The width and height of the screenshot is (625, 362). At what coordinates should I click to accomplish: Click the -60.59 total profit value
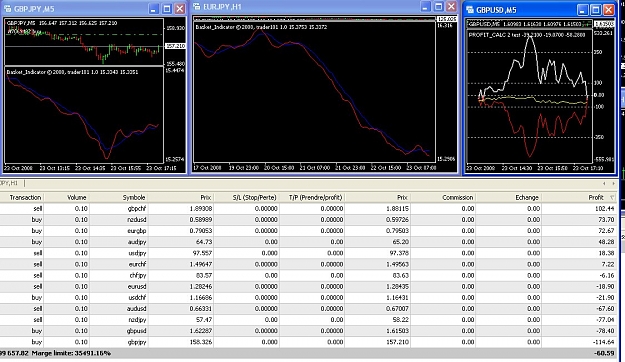(603, 353)
